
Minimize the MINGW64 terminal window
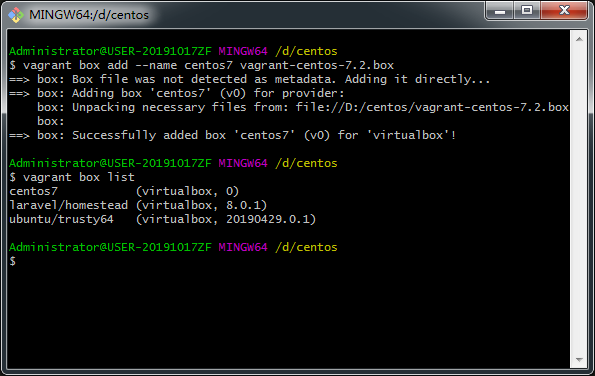(x=500, y=11)
